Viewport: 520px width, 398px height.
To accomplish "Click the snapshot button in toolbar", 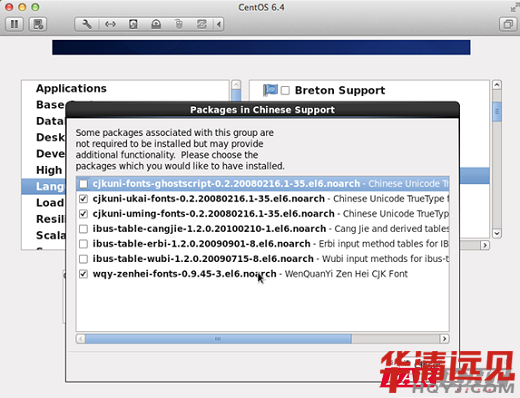I will (x=38, y=24).
